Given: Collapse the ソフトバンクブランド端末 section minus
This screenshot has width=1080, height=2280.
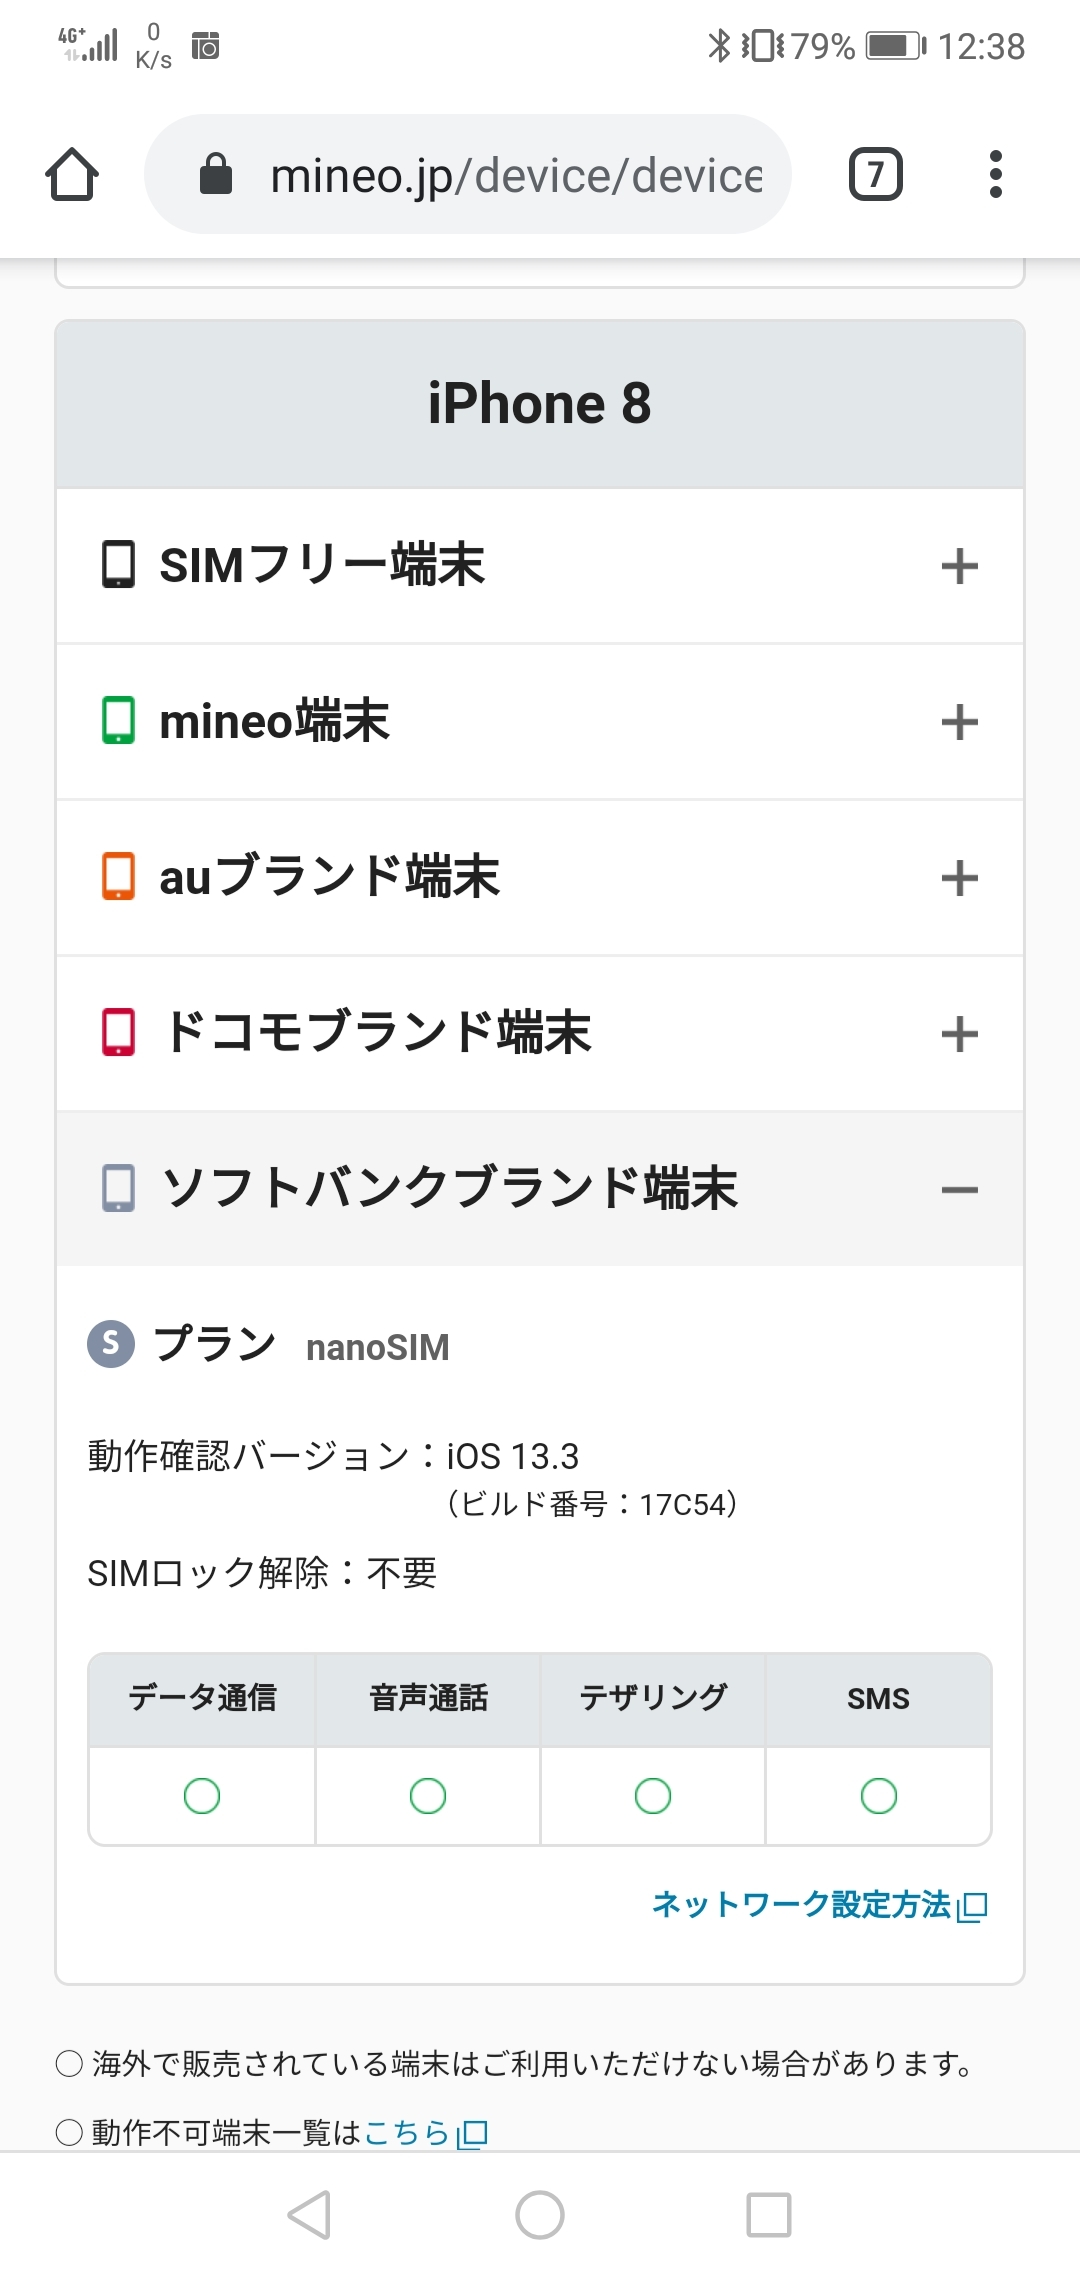Looking at the screenshot, I should 959,1190.
